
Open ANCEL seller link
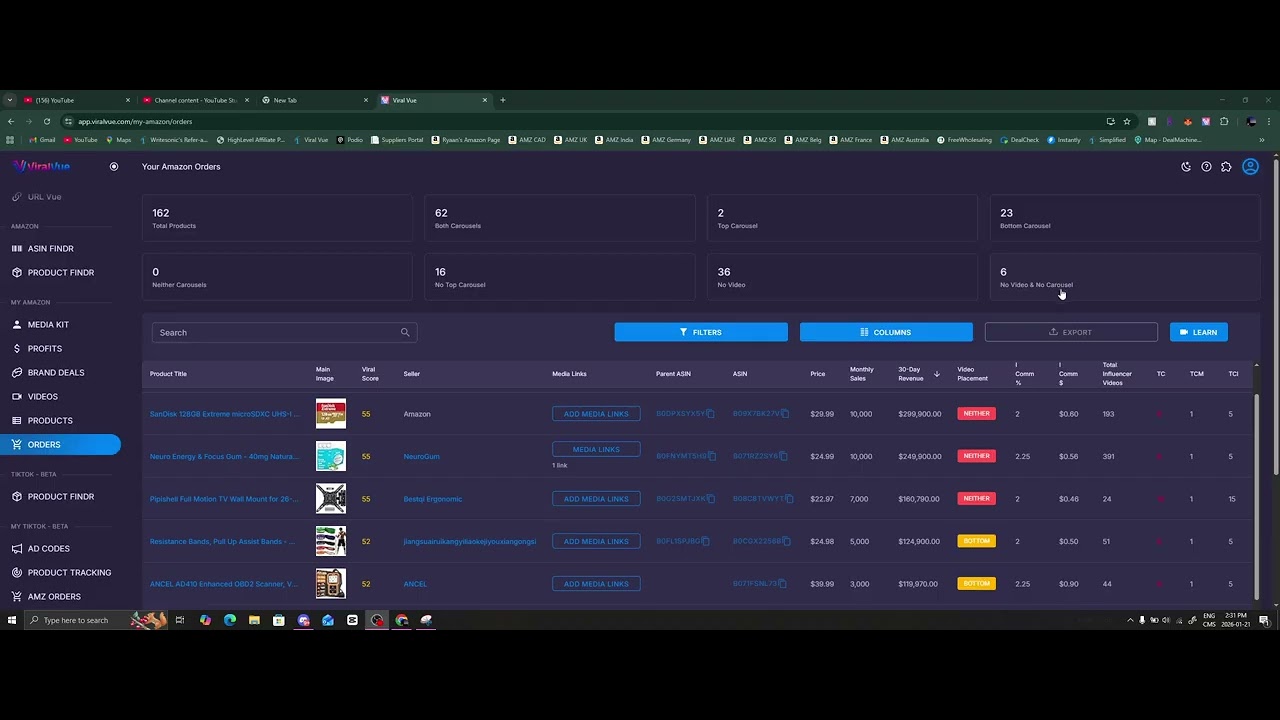(415, 584)
